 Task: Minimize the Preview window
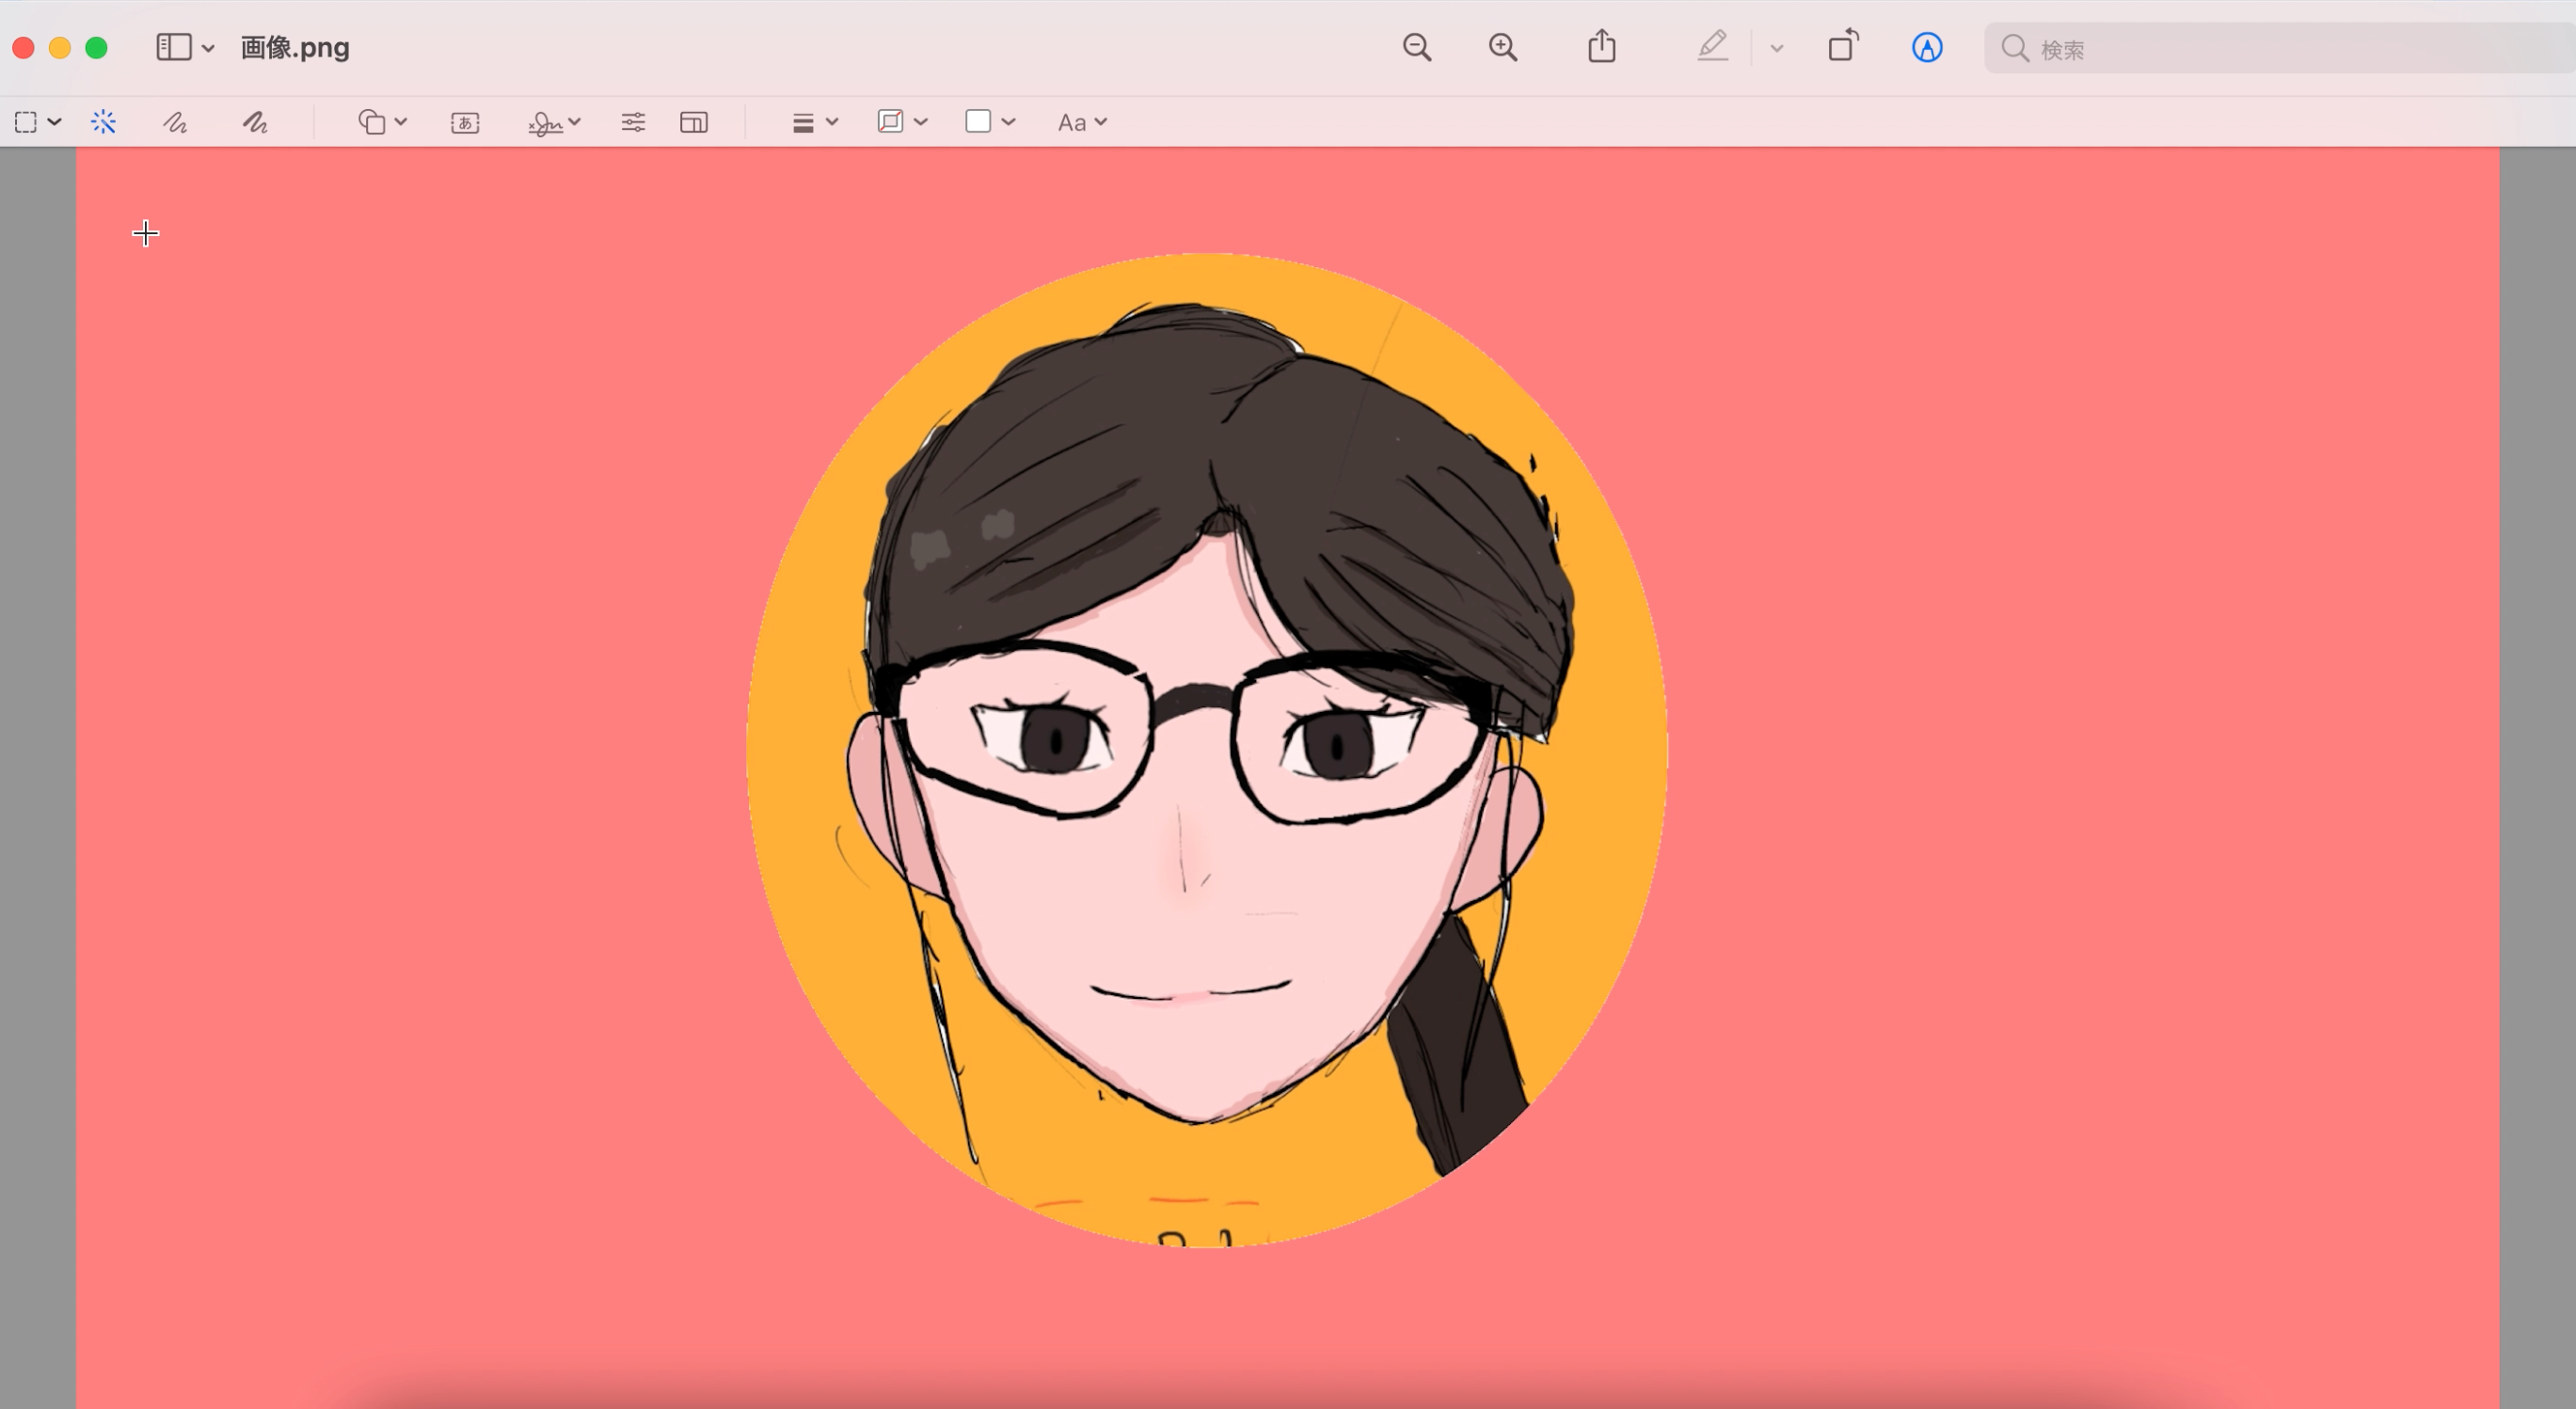[x=60, y=48]
